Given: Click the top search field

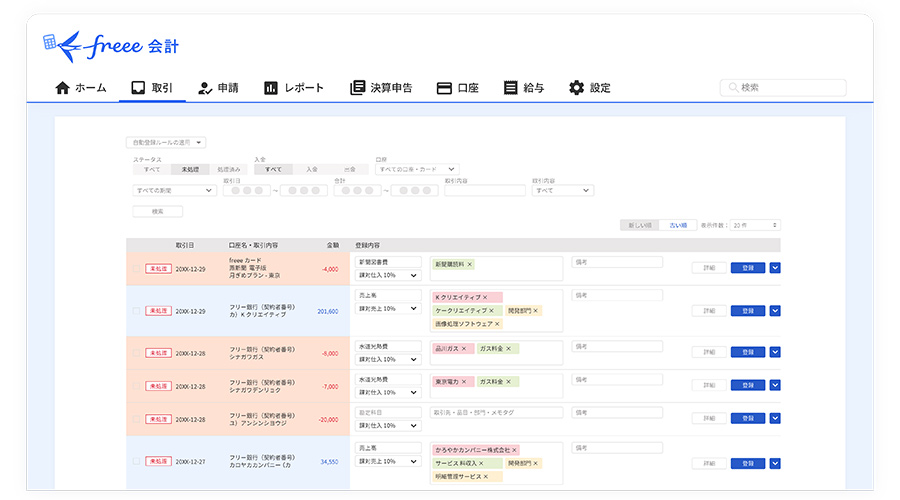Looking at the screenshot, I should [x=783, y=88].
